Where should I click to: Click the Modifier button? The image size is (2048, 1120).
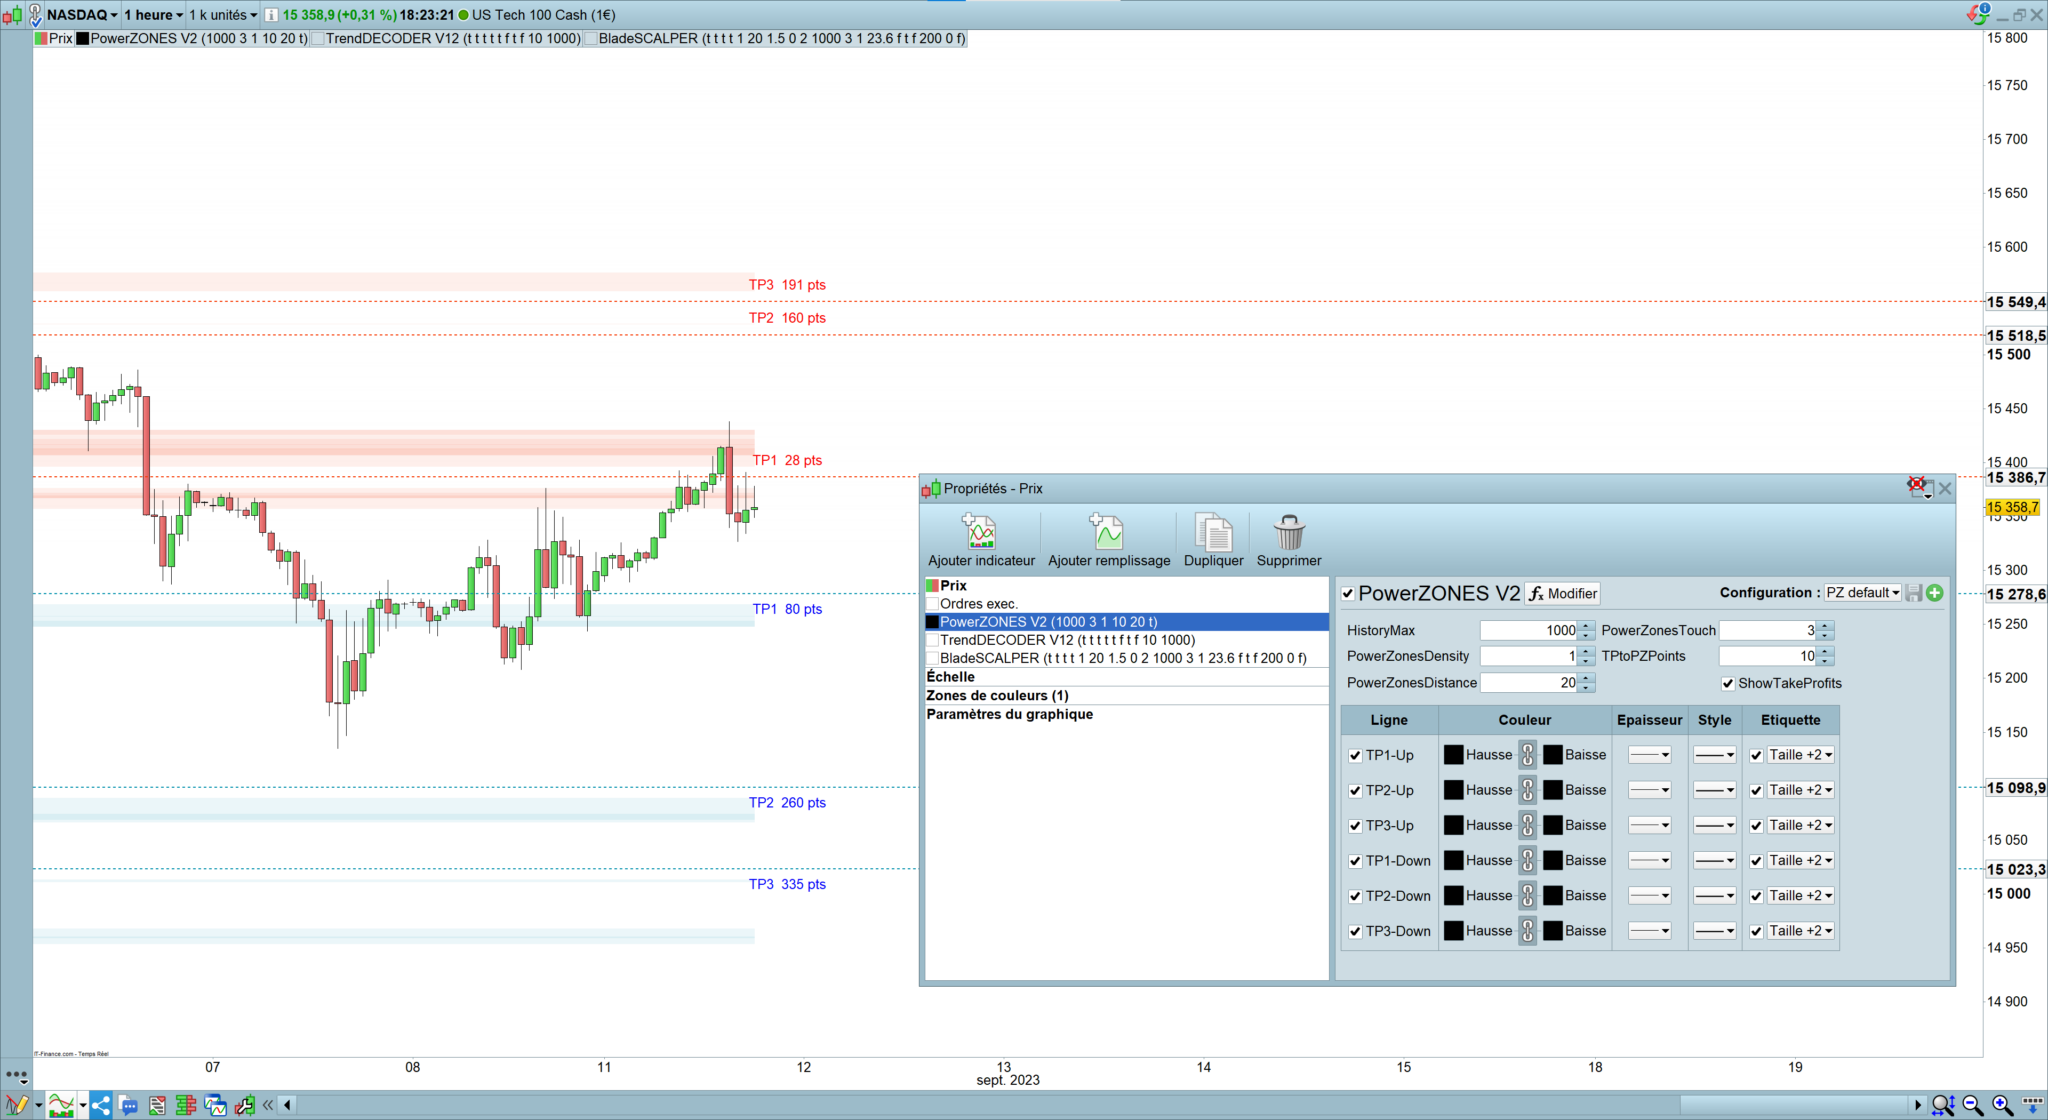(1562, 594)
